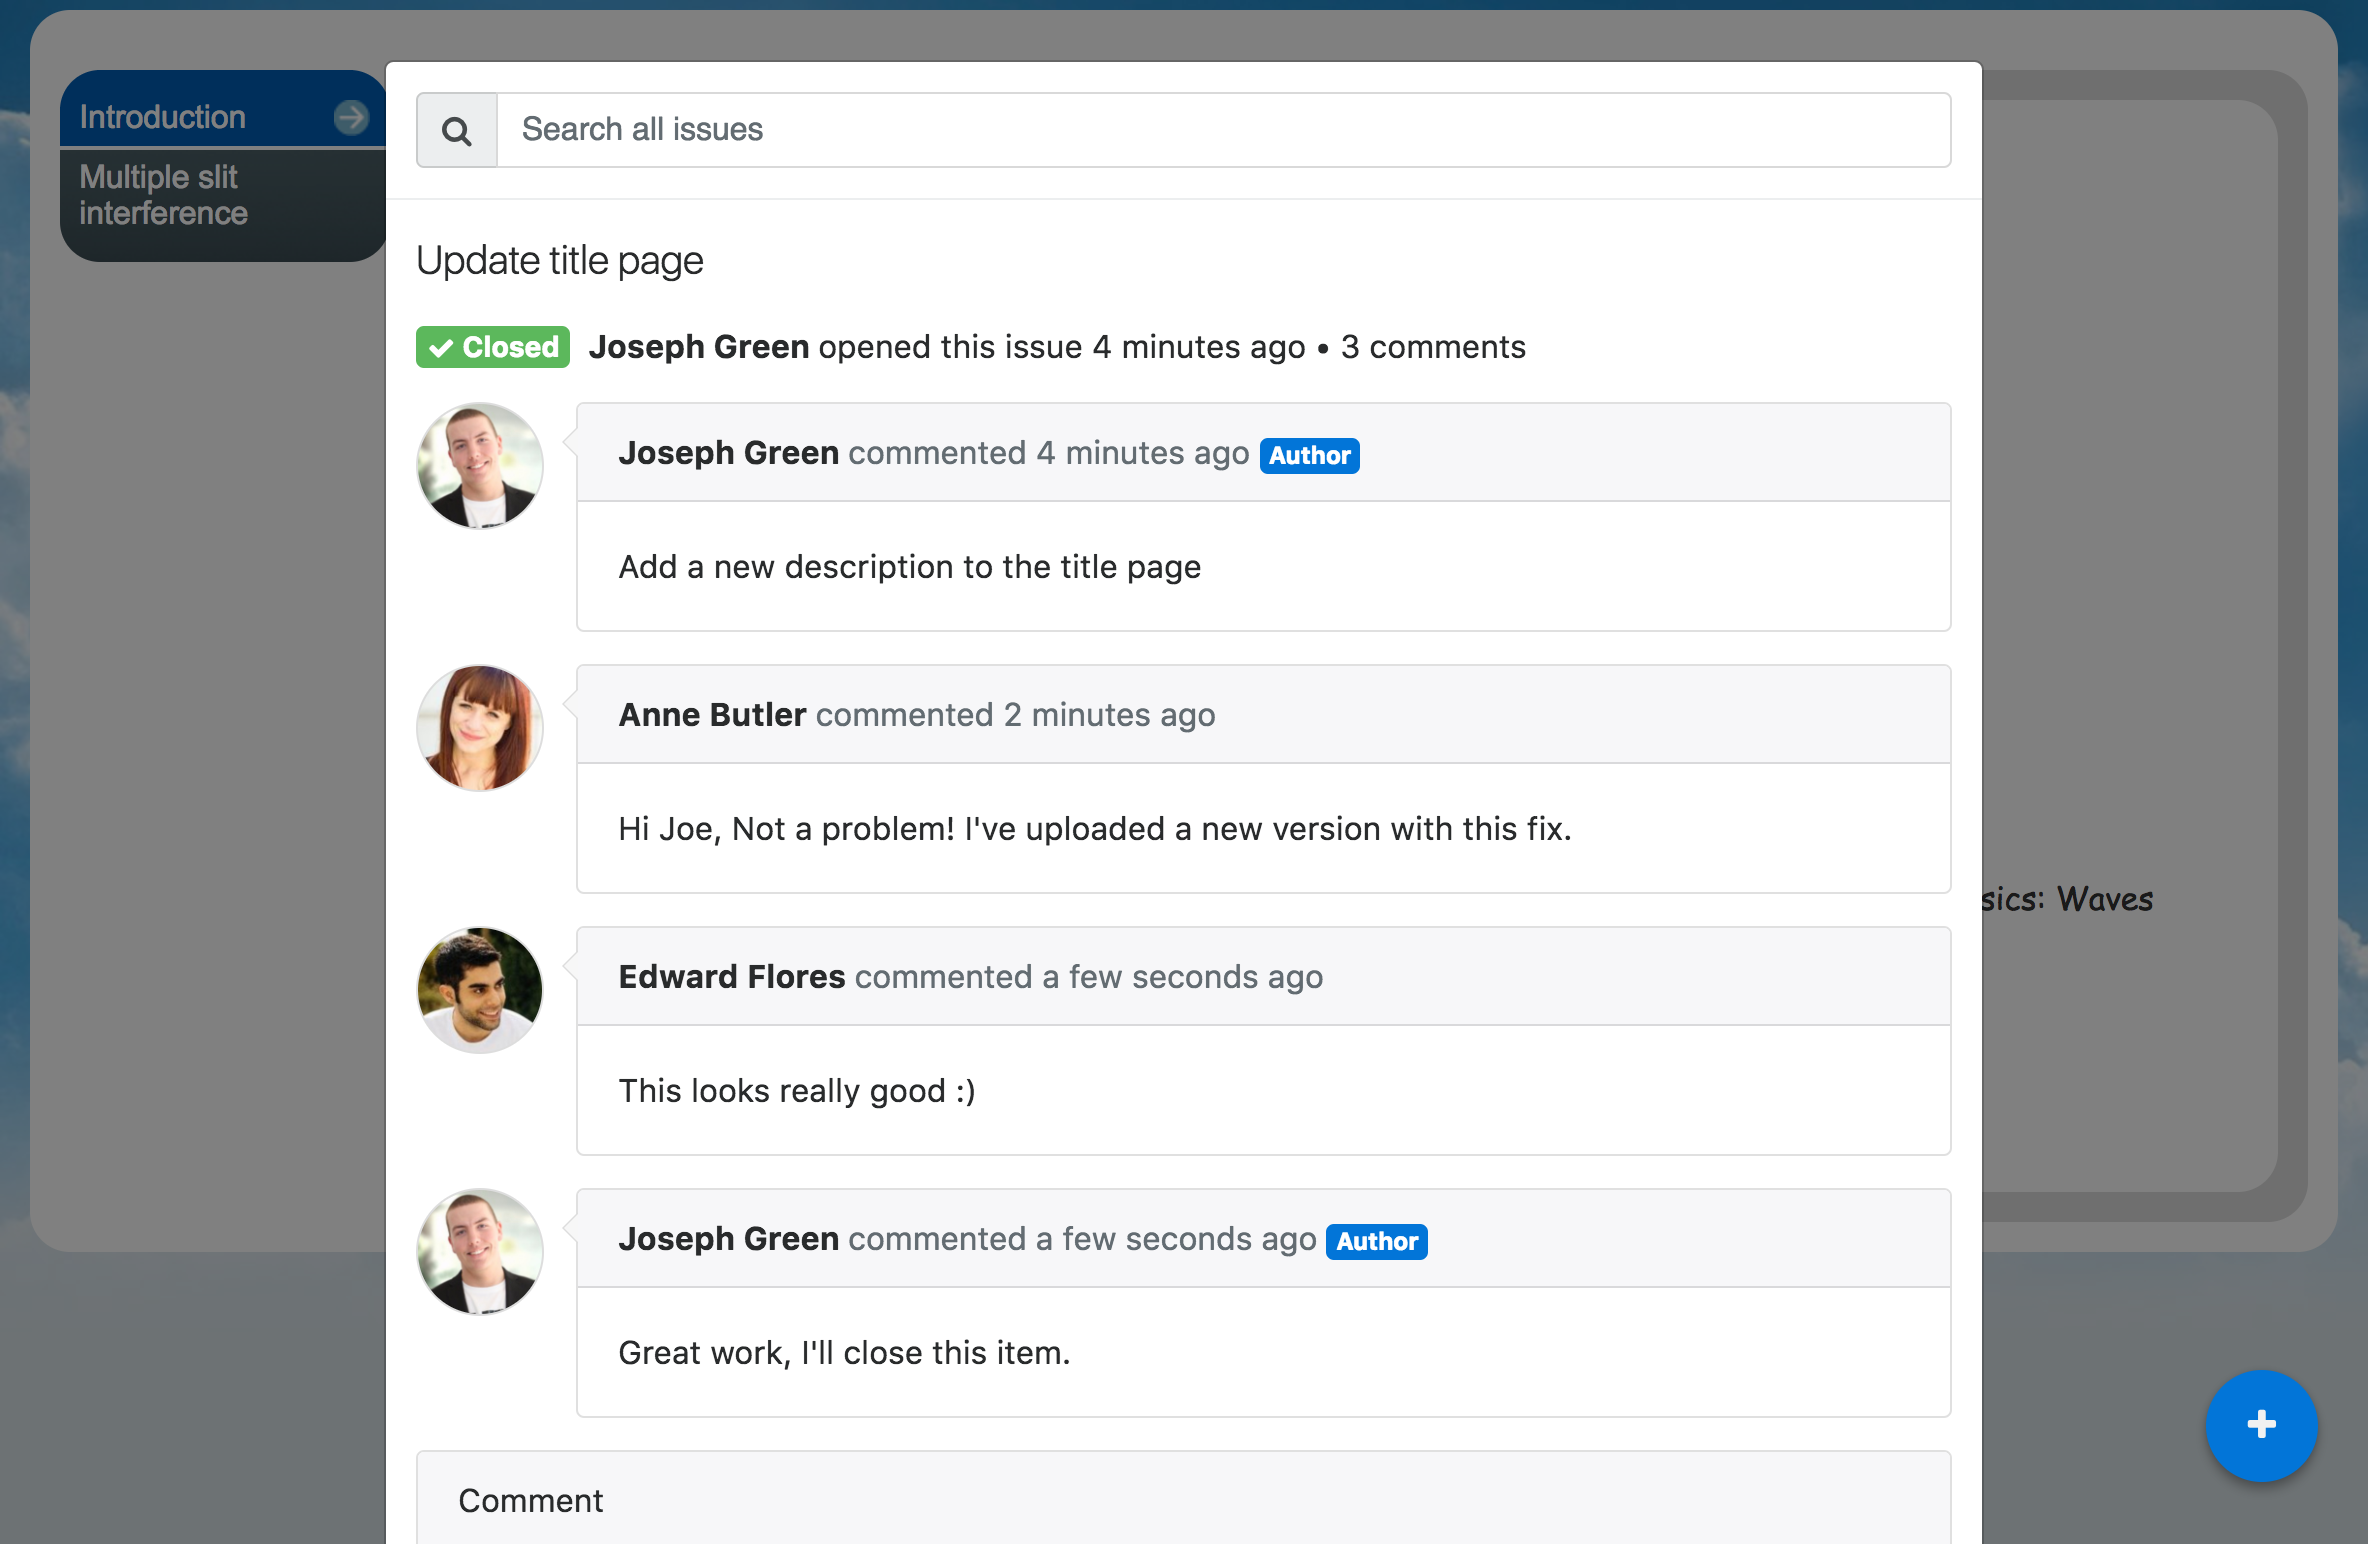Click the blue plus floating button
The image size is (2368, 1544).
pyautogui.click(x=2260, y=1424)
